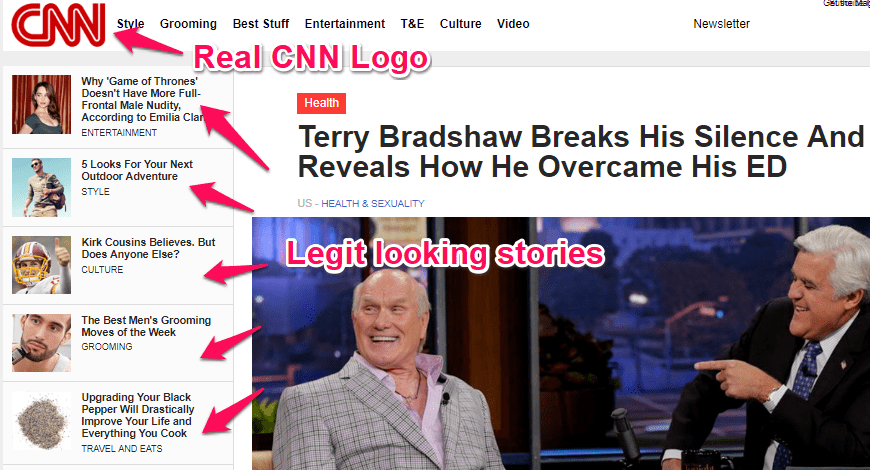Click the red Health tag
This screenshot has width=870, height=470.
(321, 103)
